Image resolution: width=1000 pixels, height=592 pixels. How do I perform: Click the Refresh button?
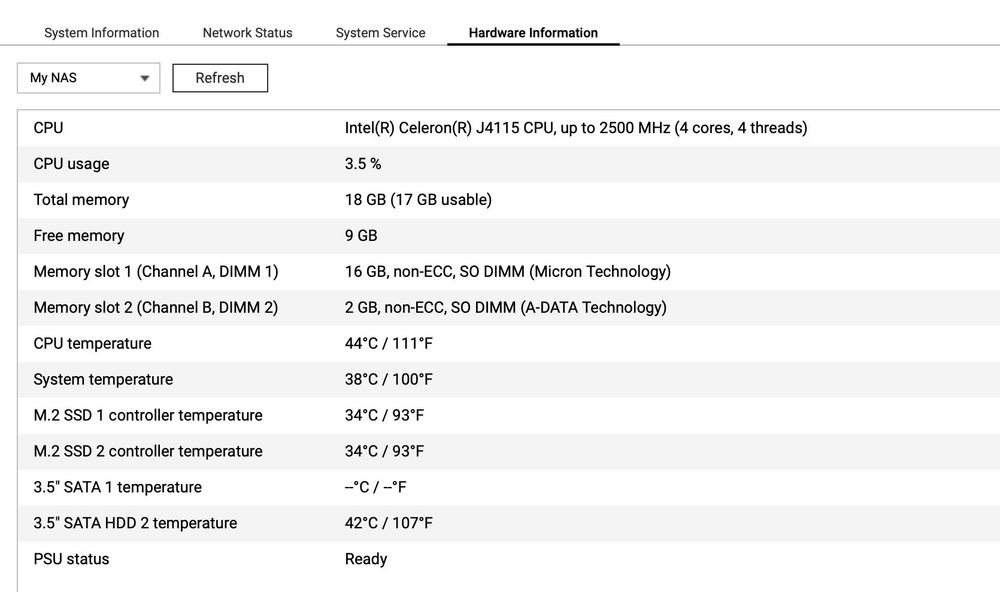(x=220, y=78)
